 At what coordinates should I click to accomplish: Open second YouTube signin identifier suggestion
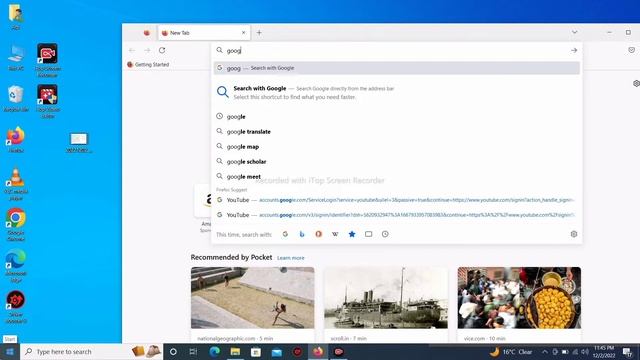[x=396, y=215]
